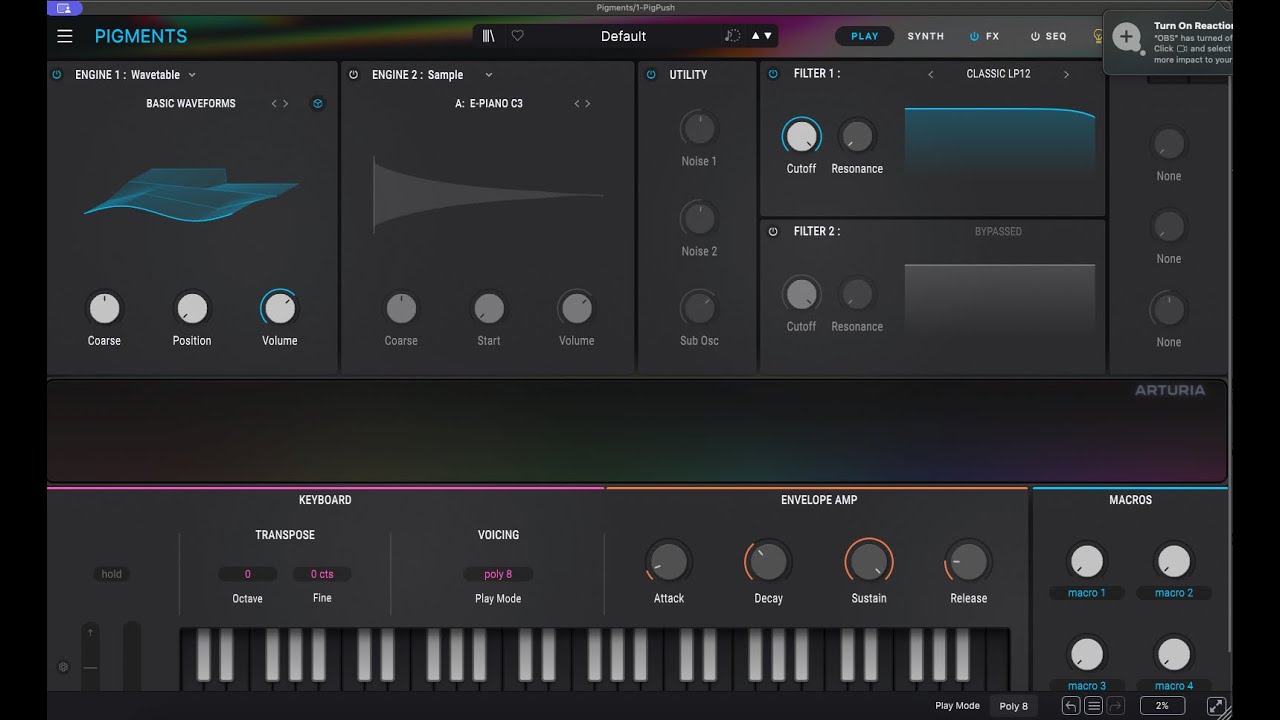Load previous preset with up arrow
Image resolution: width=1280 pixels, height=720 pixels.
pyautogui.click(x=755, y=36)
